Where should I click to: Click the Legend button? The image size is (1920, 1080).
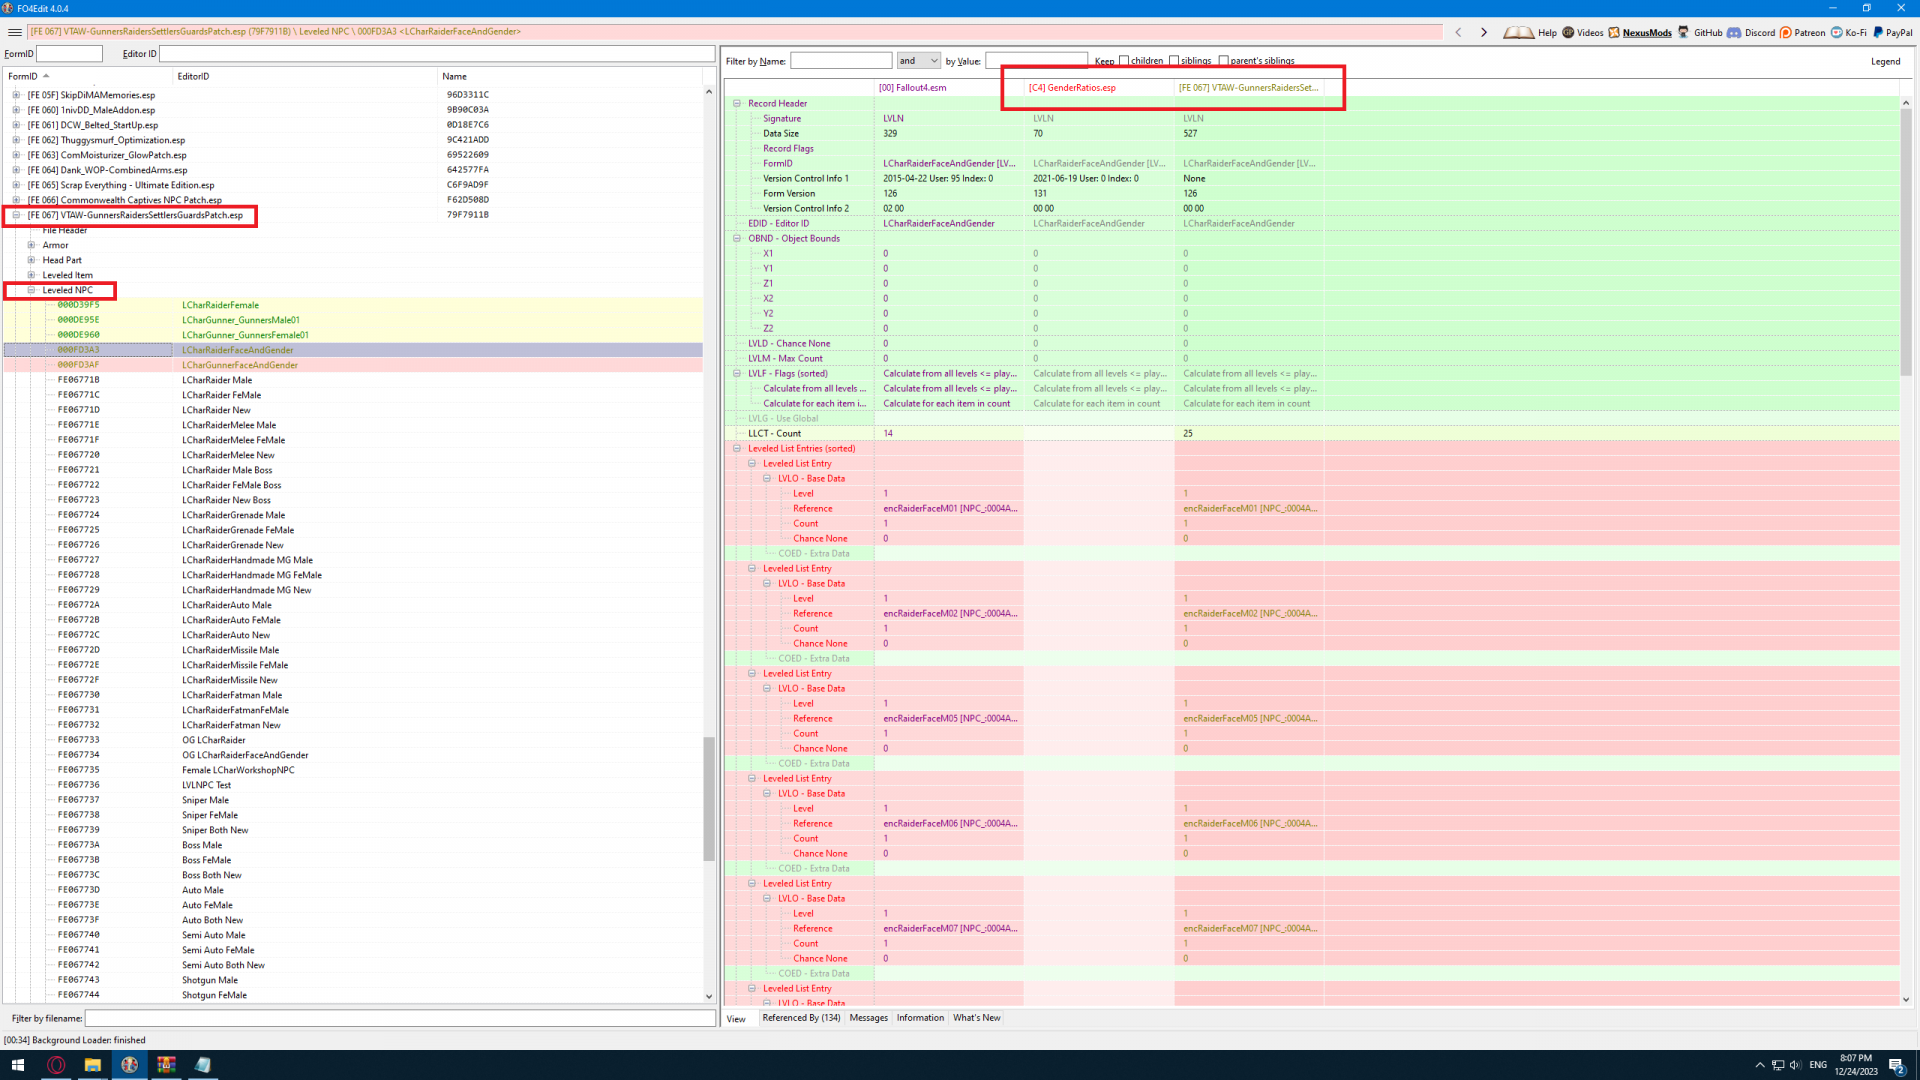point(1885,61)
